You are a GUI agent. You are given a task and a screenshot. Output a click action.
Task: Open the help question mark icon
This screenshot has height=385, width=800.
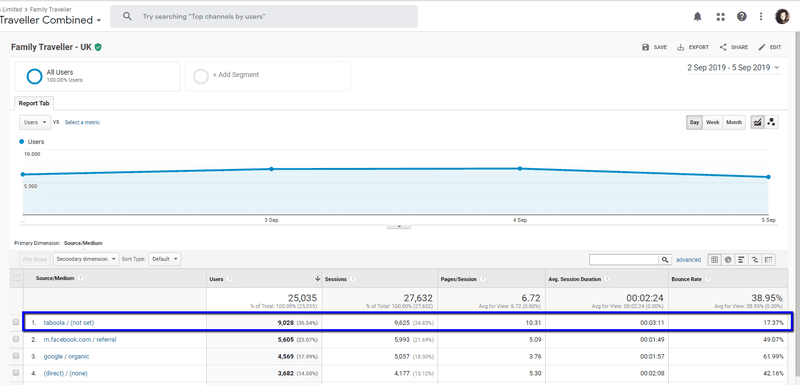coord(742,16)
